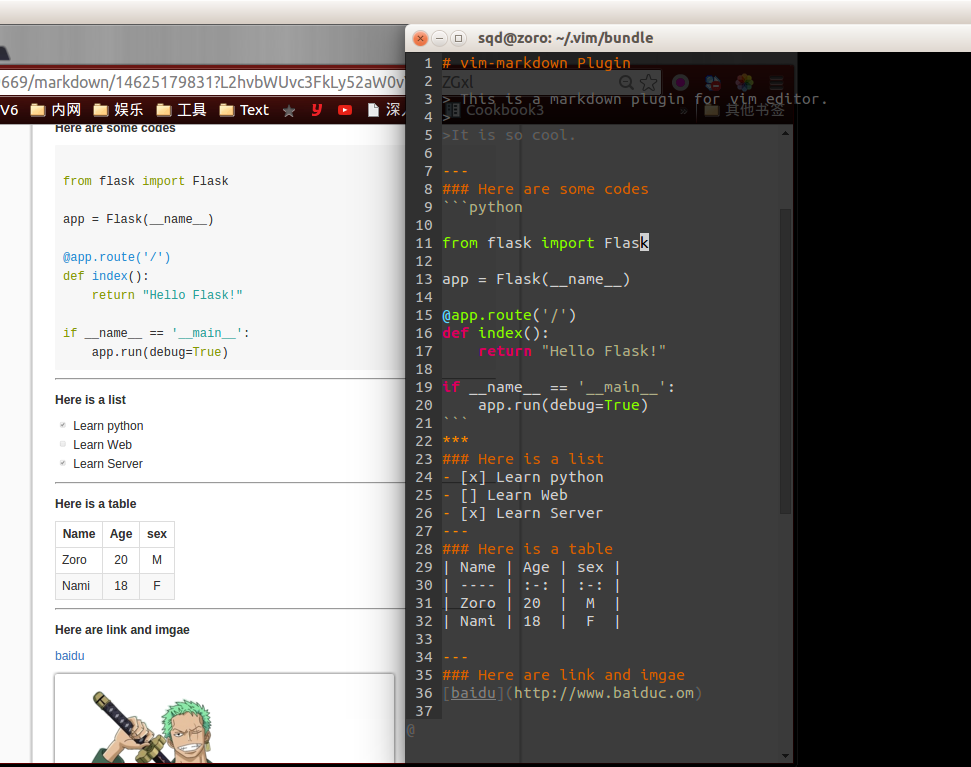Click the sex table header cell
Viewport: 971px width, 767px height.
157,534
